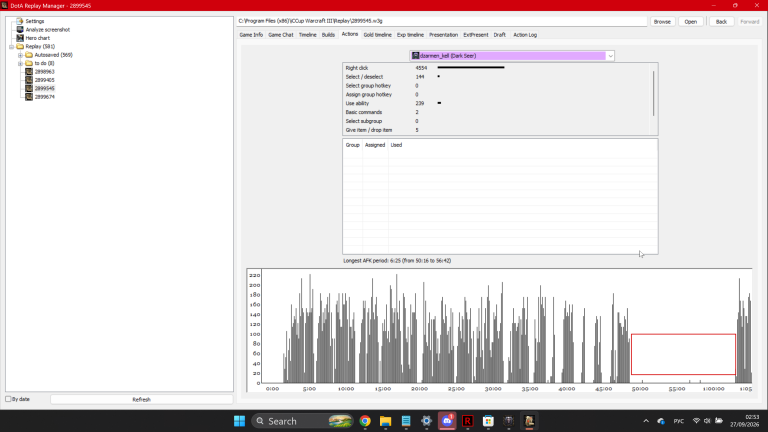The image size is (768, 432).
Task: Click replay icon beside 2899674
Action: [29, 96]
